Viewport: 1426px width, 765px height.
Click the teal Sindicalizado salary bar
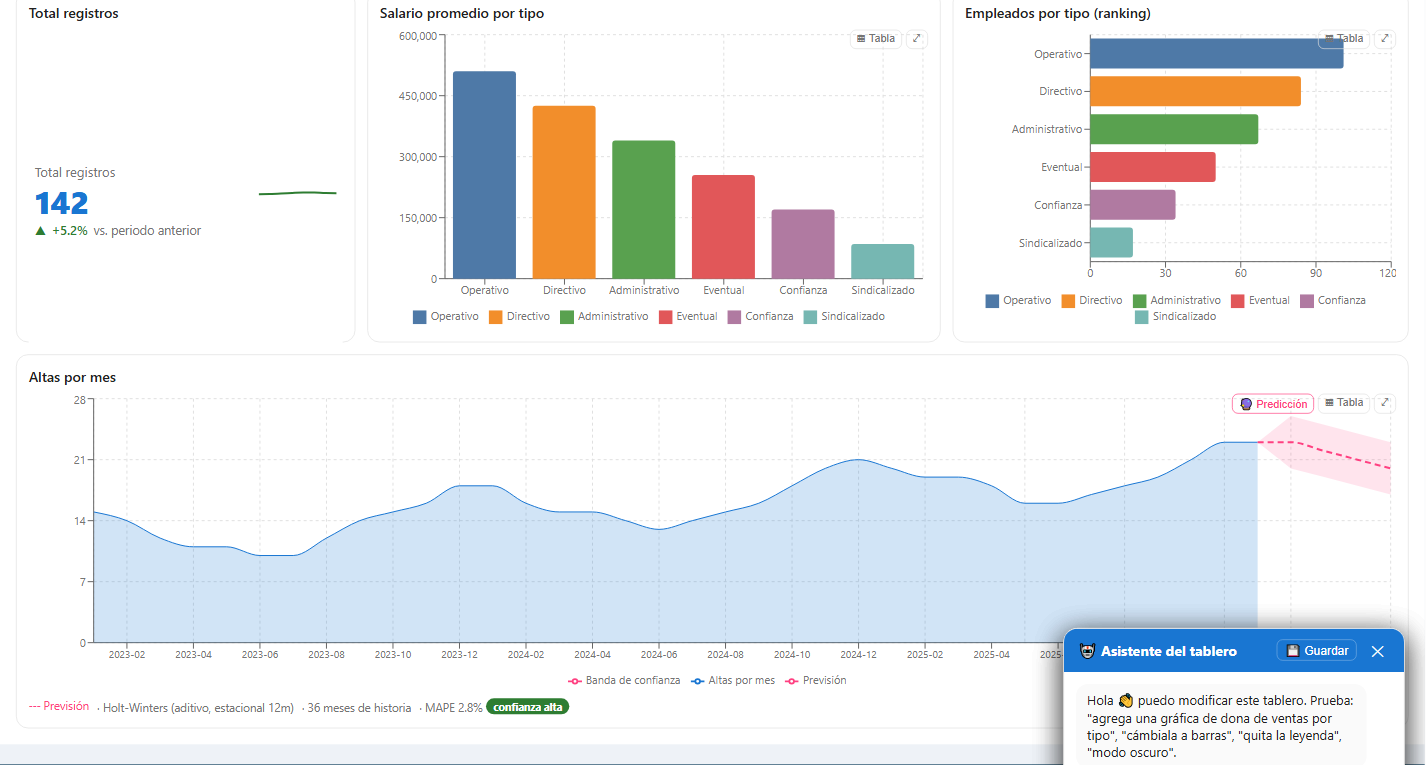click(883, 261)
